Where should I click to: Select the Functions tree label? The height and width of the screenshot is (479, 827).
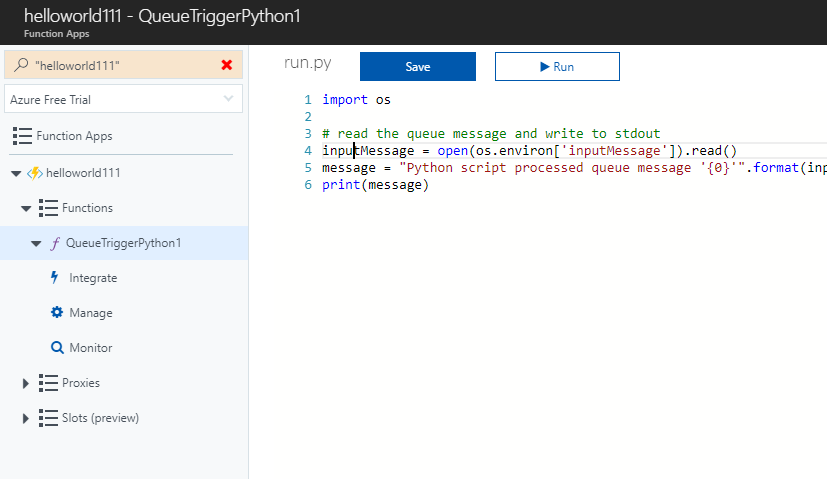point(88,208)
